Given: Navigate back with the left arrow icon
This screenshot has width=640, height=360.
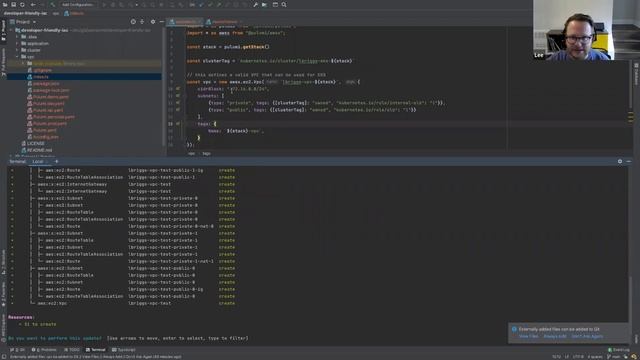Looking at the screenshot, I should (x=33, y=4).
